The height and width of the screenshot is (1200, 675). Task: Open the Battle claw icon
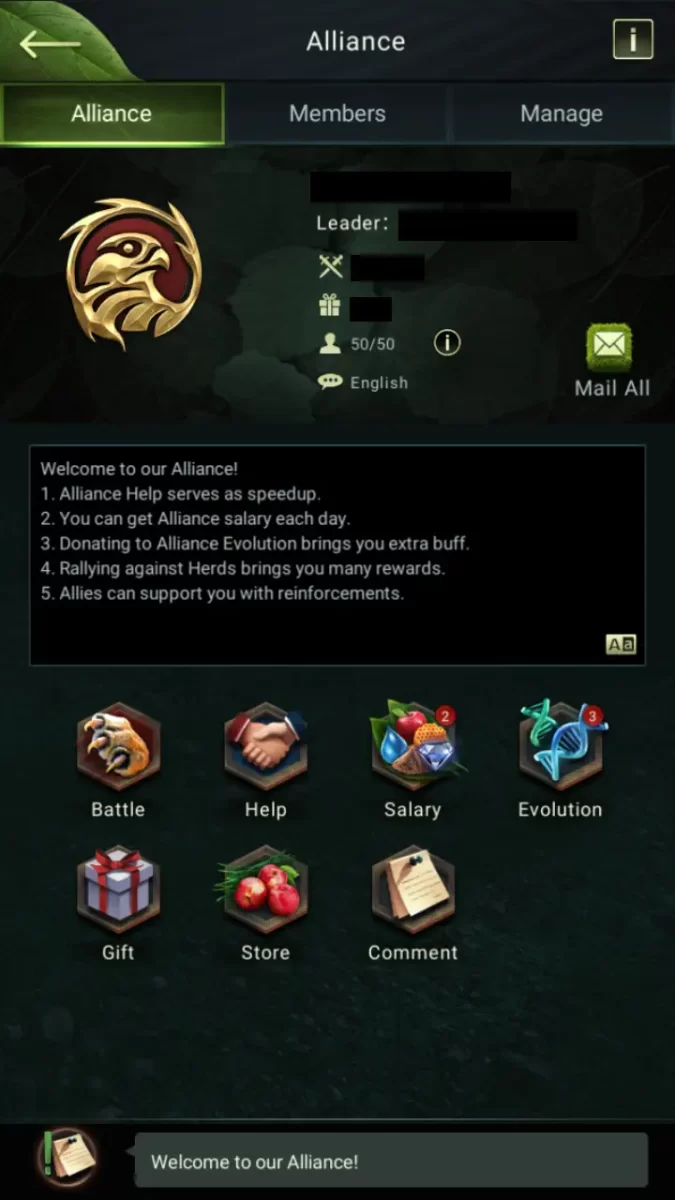point(118,745)
